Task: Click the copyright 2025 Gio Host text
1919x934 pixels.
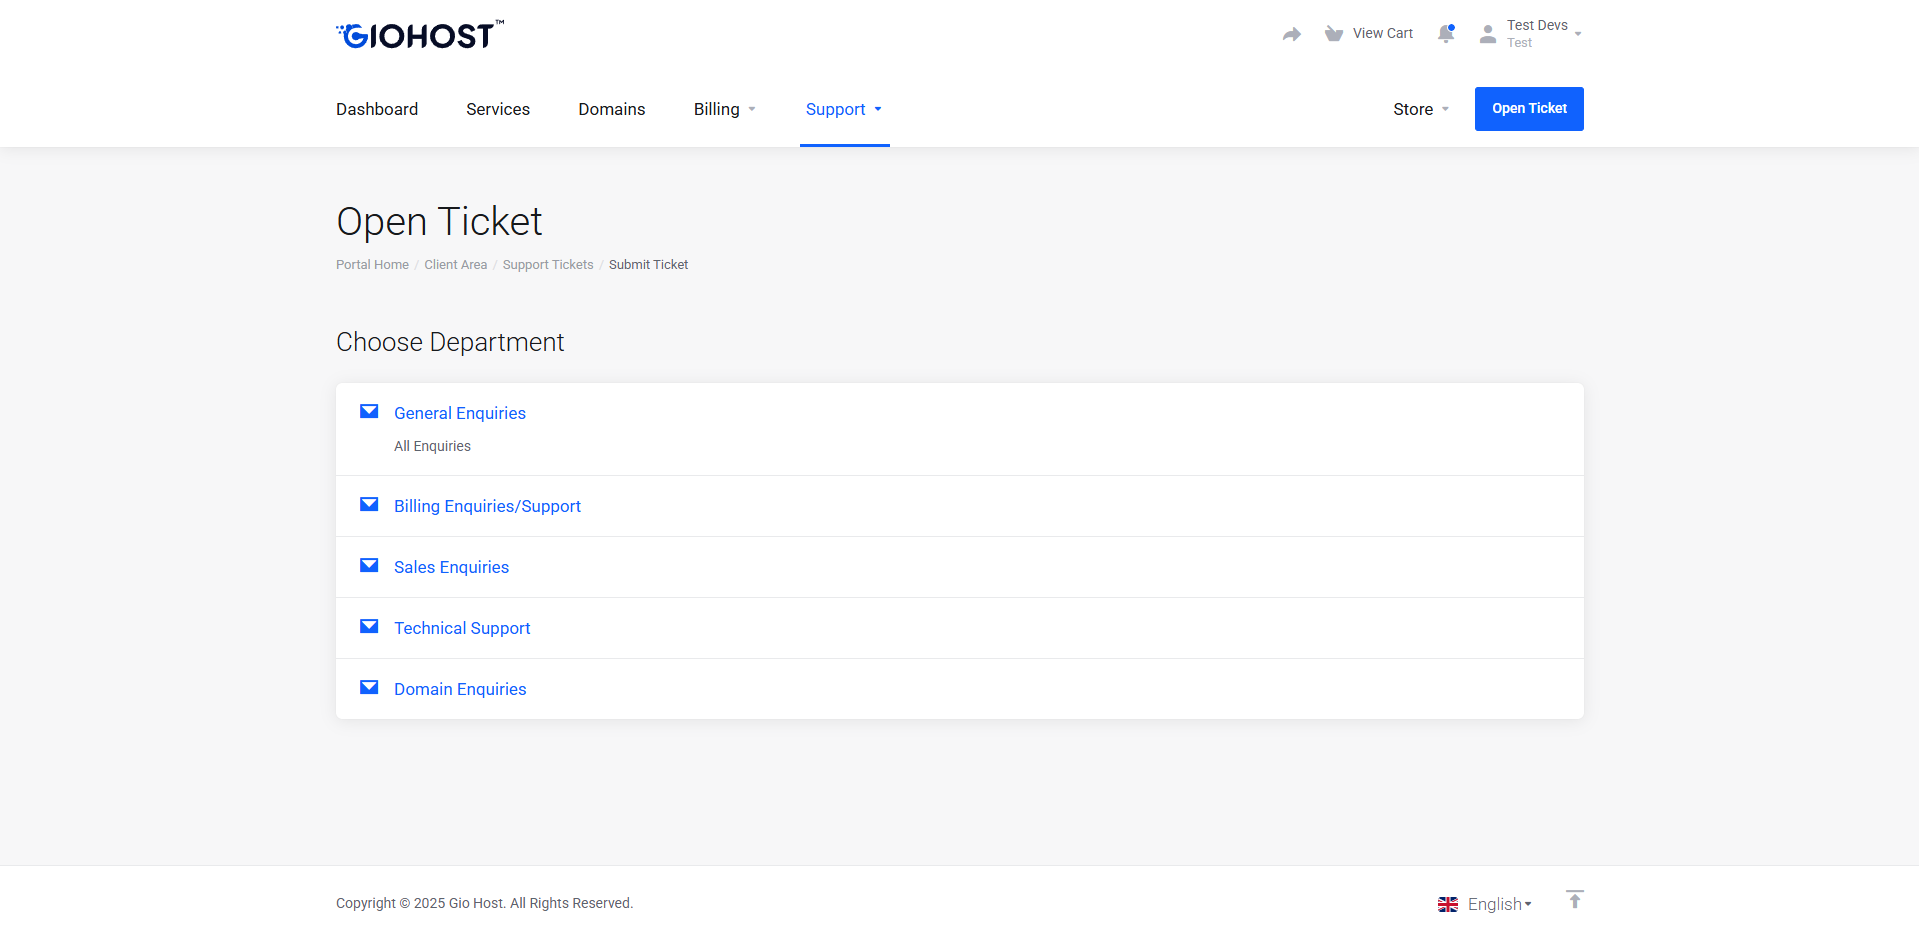Action: (x=484, y=903)
